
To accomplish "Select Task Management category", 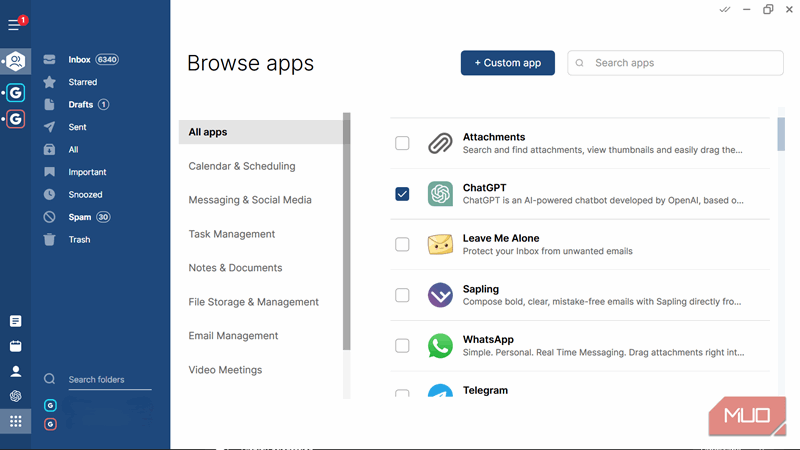I will [x=232, y=234].
